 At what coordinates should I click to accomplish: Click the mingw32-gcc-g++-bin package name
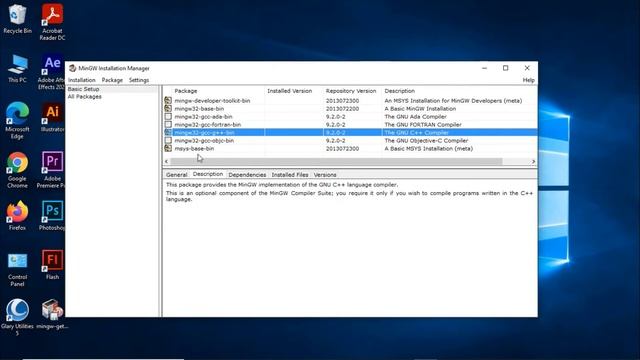coord(204,132)
